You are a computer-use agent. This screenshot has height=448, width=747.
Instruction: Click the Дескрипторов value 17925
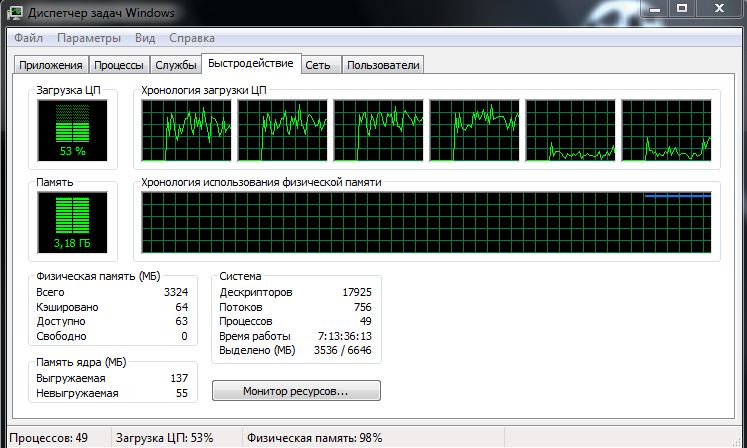pyautogui.click(x=357, y=292)
